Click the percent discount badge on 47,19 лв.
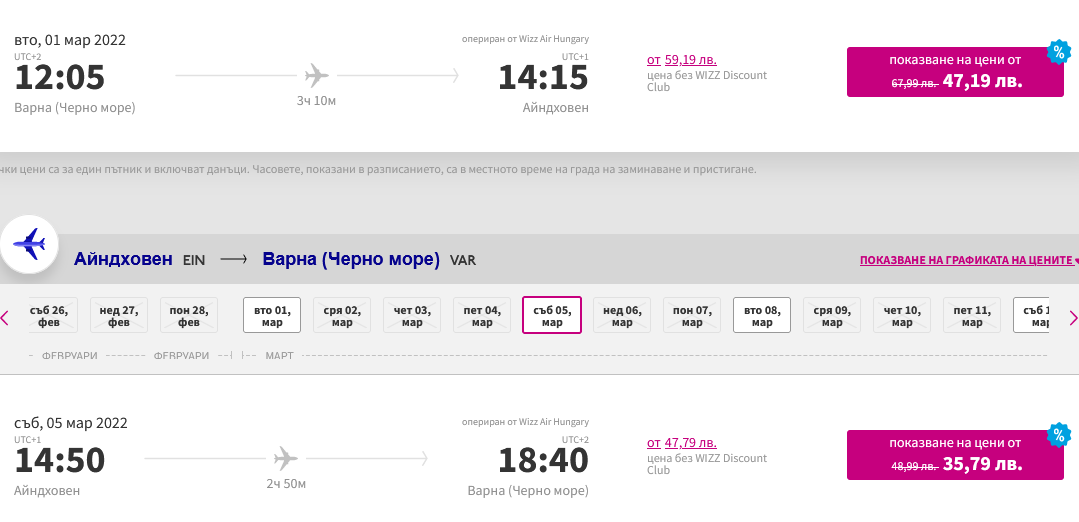This screenshot has width=1079, height=522. click(1058, 52)
